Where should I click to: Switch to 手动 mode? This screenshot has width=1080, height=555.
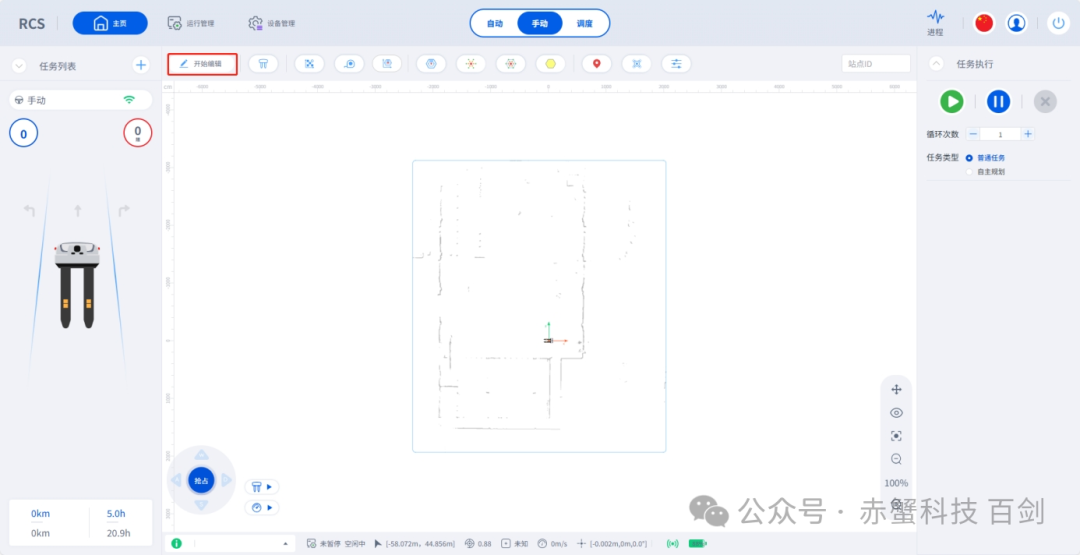539,23
